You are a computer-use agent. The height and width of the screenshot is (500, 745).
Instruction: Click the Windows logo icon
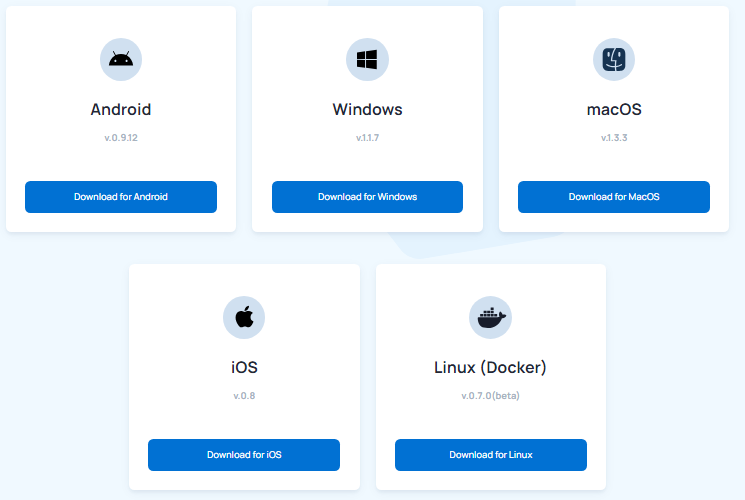[x=367, y=59]
